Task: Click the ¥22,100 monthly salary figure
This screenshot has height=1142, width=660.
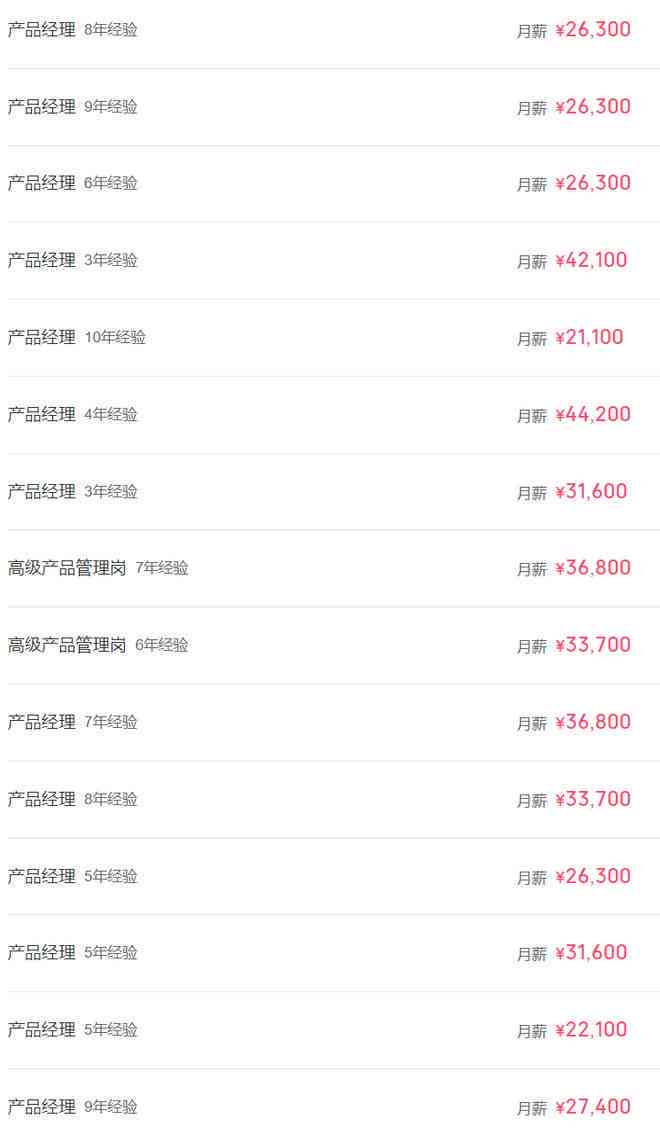Action: click(592, 1029)
